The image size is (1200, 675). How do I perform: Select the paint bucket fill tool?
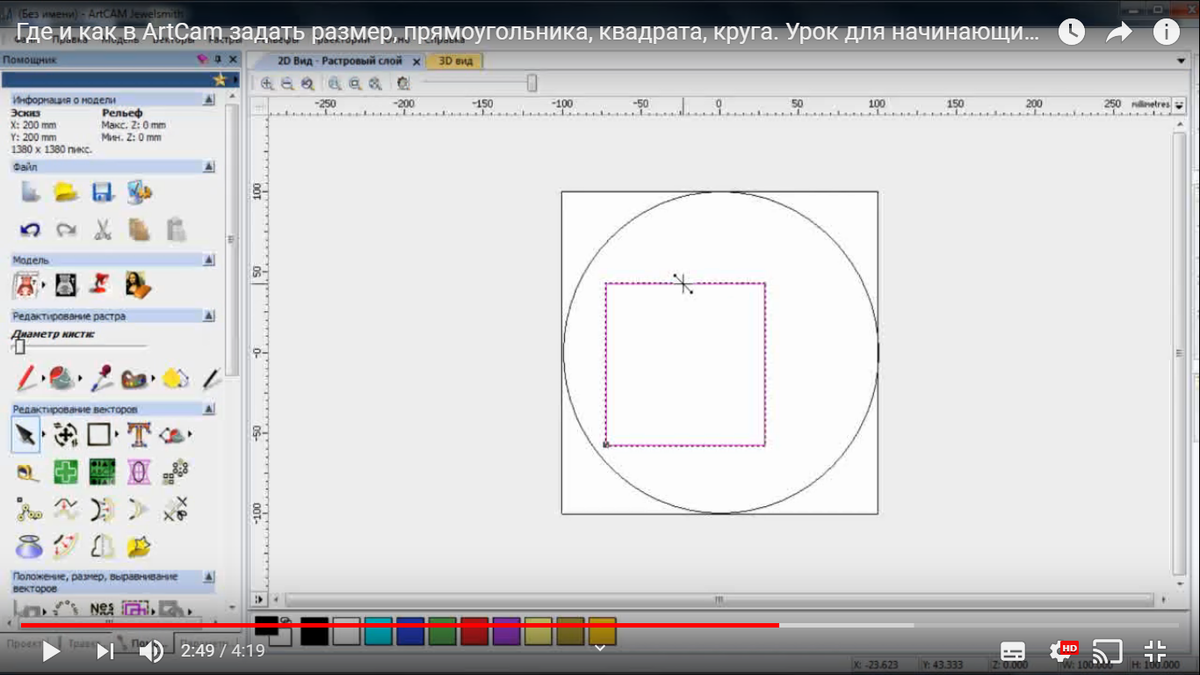click(x=62, y=379)
